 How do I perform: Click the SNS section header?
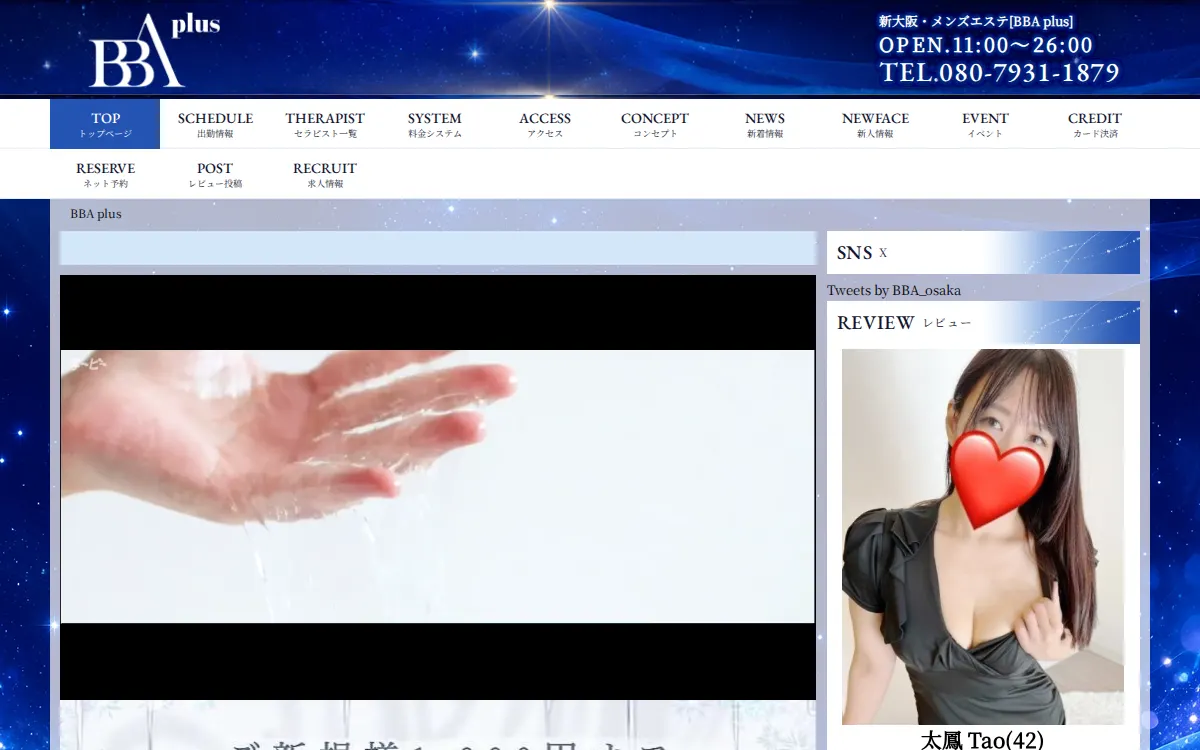(x=983, y=253)
